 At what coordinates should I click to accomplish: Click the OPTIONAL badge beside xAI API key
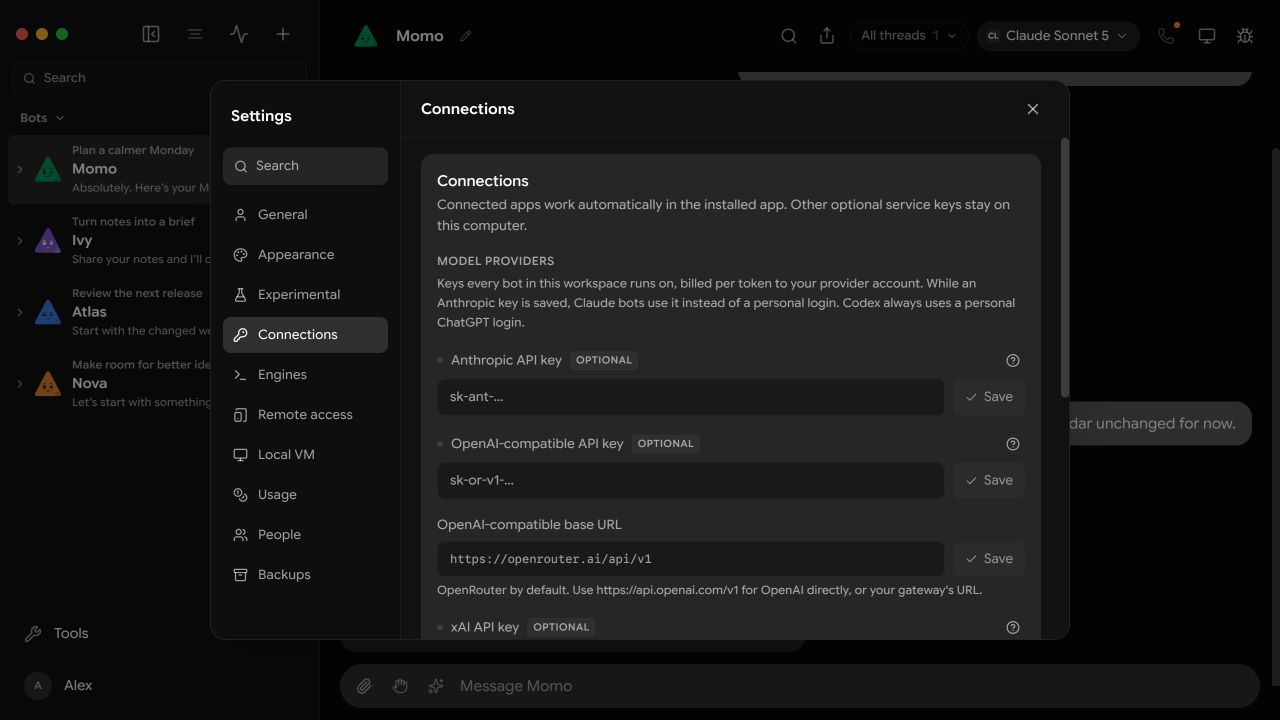(561, 627)
